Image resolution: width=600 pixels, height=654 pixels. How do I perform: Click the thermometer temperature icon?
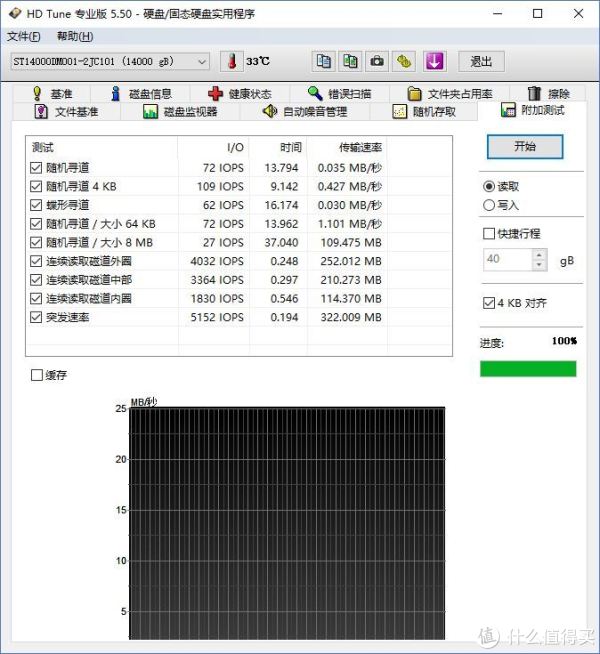232,61
